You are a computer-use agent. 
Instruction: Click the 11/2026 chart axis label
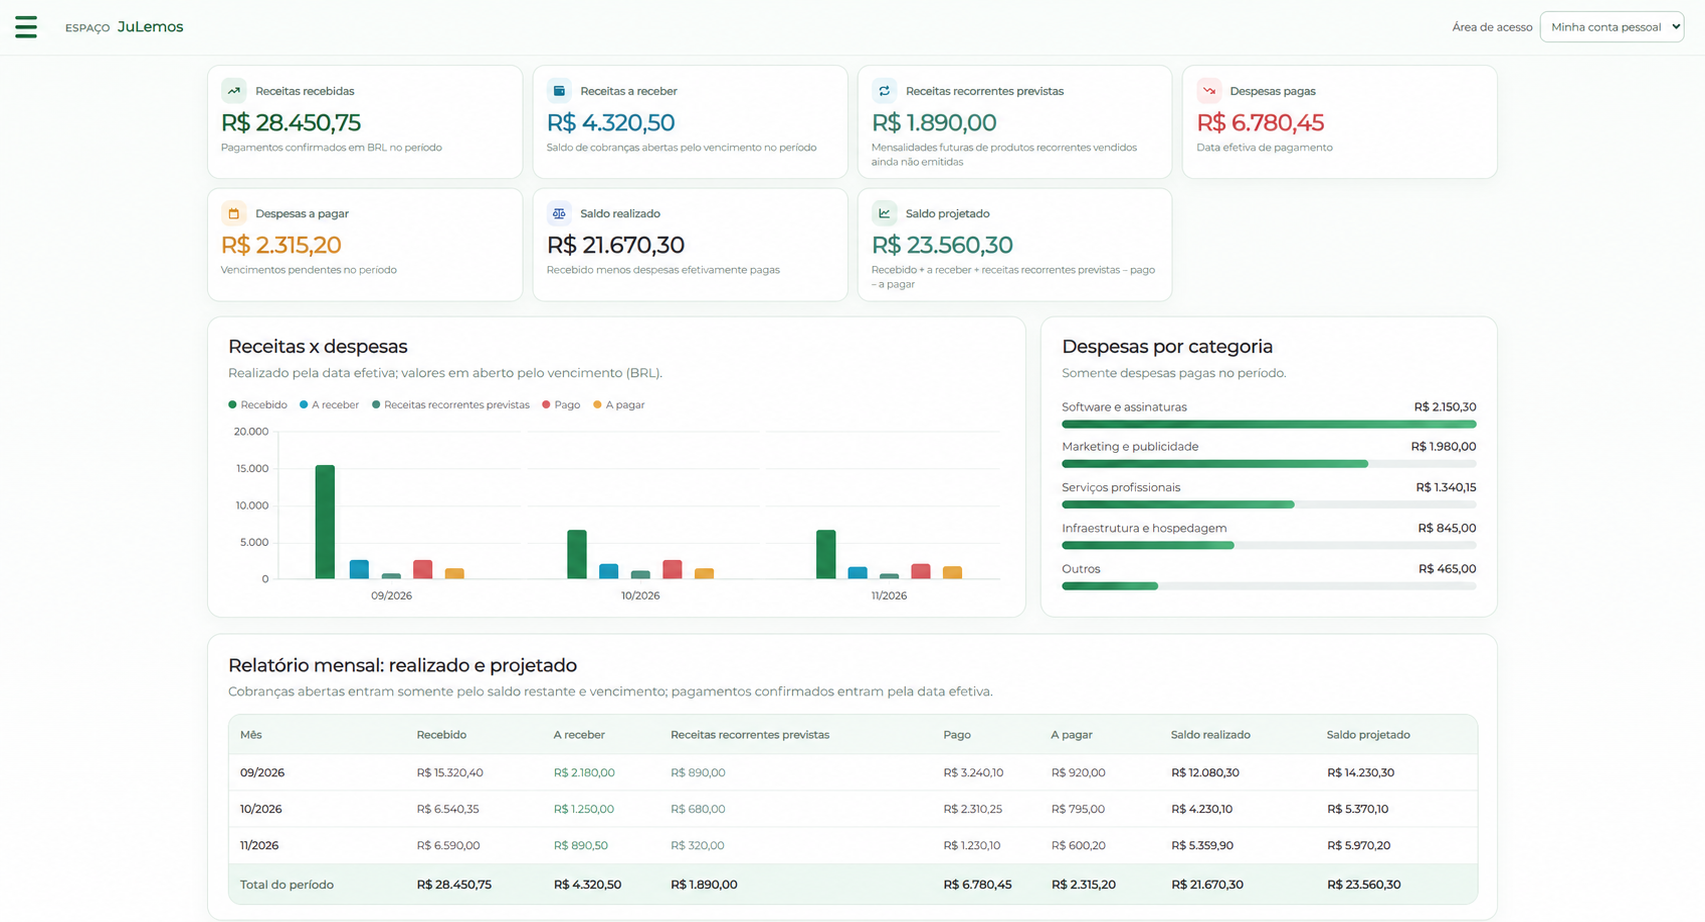click(889, 596)
